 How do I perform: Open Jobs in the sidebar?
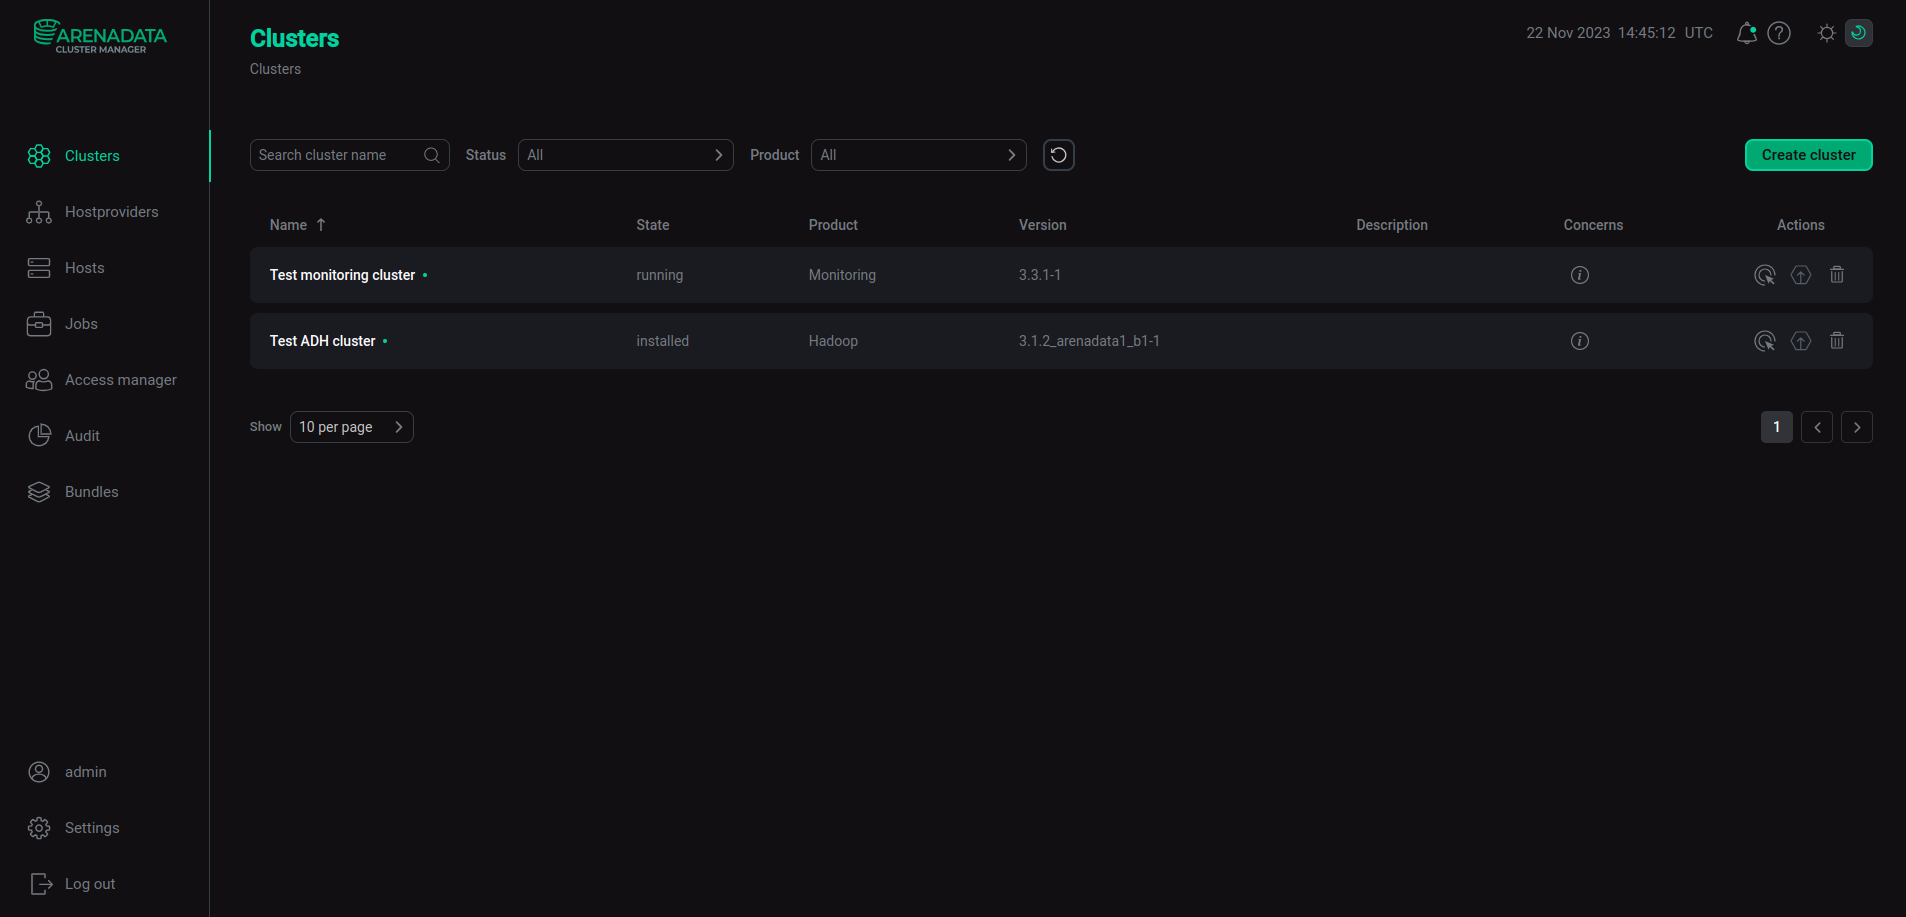81,324
